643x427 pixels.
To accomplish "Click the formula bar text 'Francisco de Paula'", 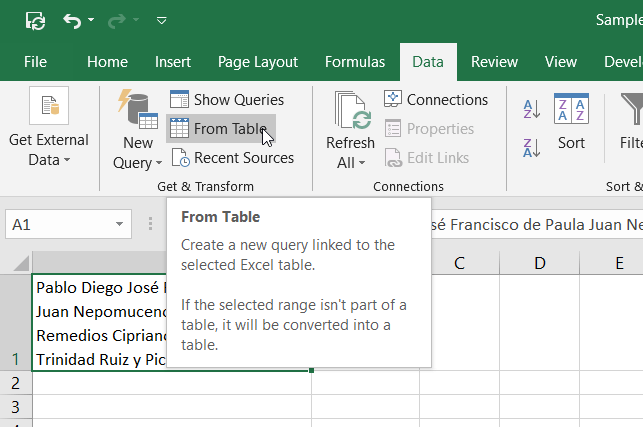I will (x=516, y=225).
